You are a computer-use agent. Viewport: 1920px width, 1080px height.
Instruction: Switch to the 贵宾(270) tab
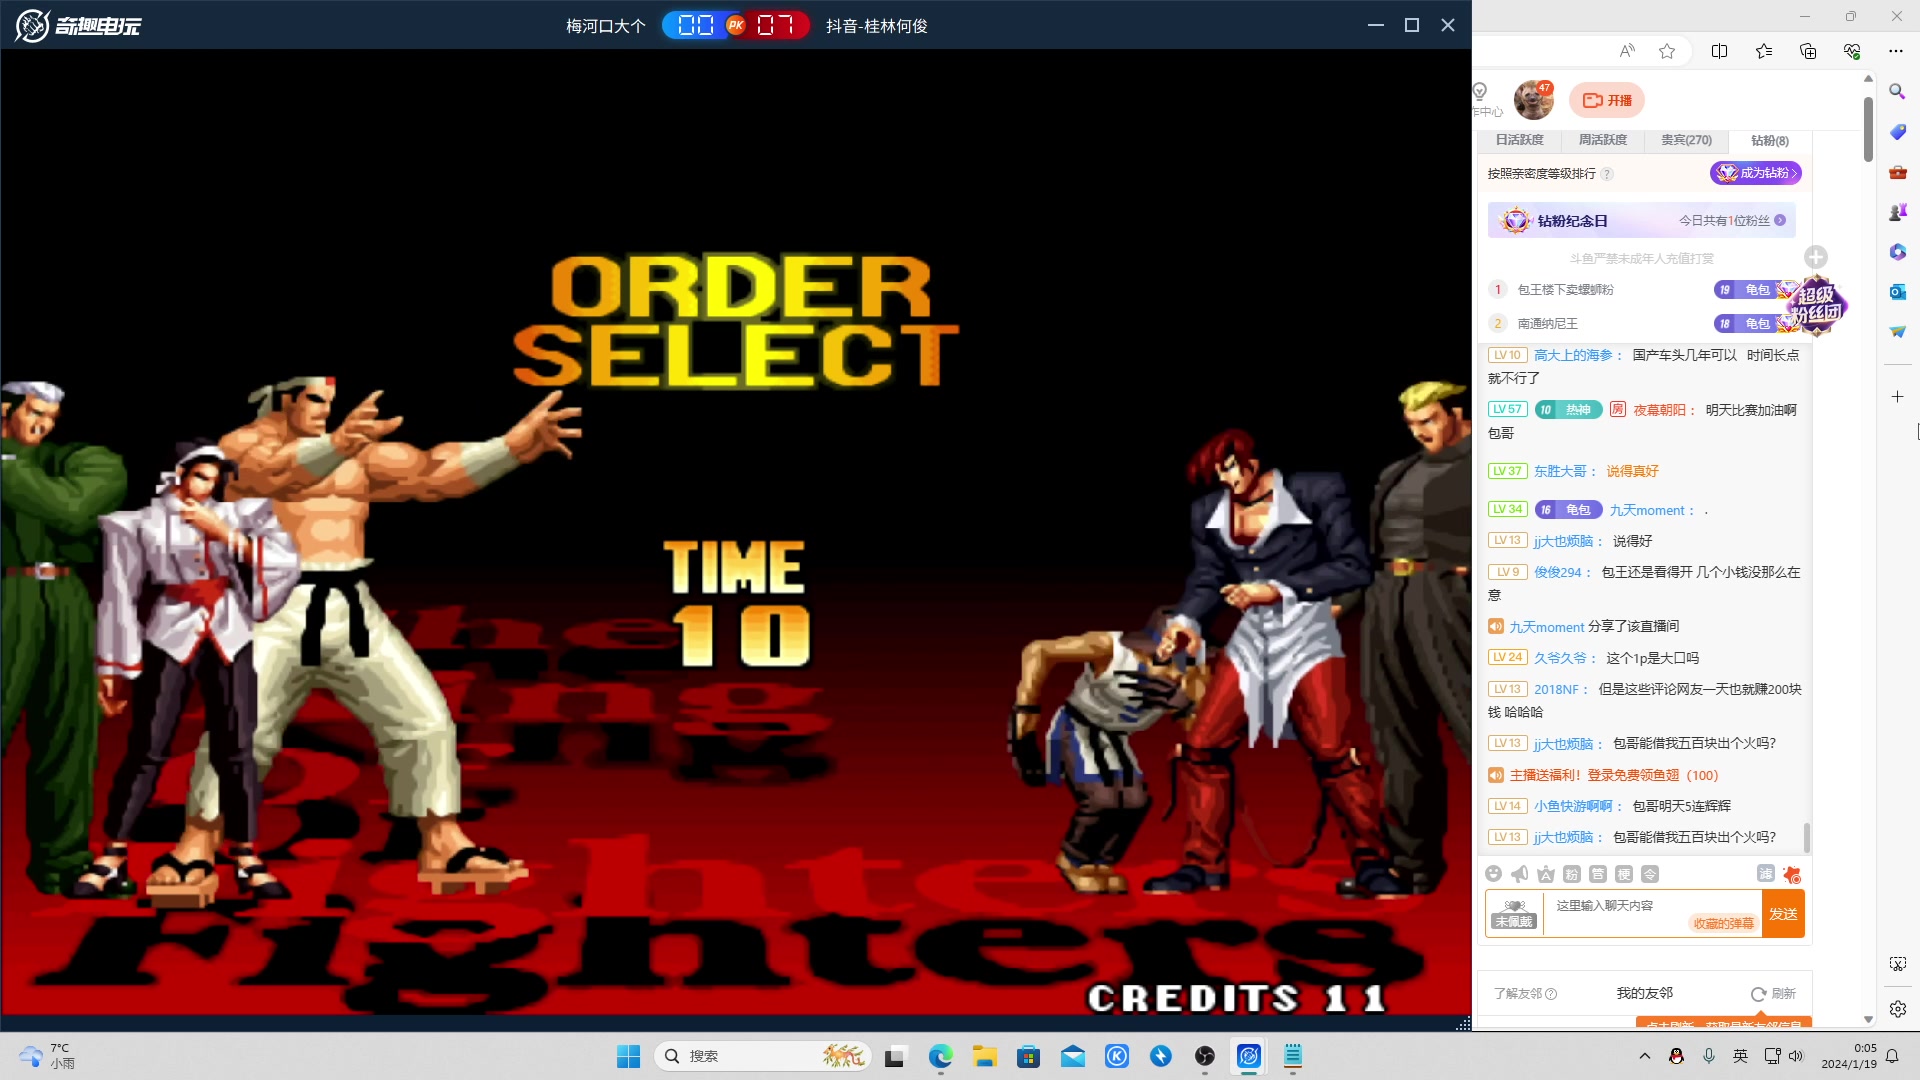[x=1687, y=140]
